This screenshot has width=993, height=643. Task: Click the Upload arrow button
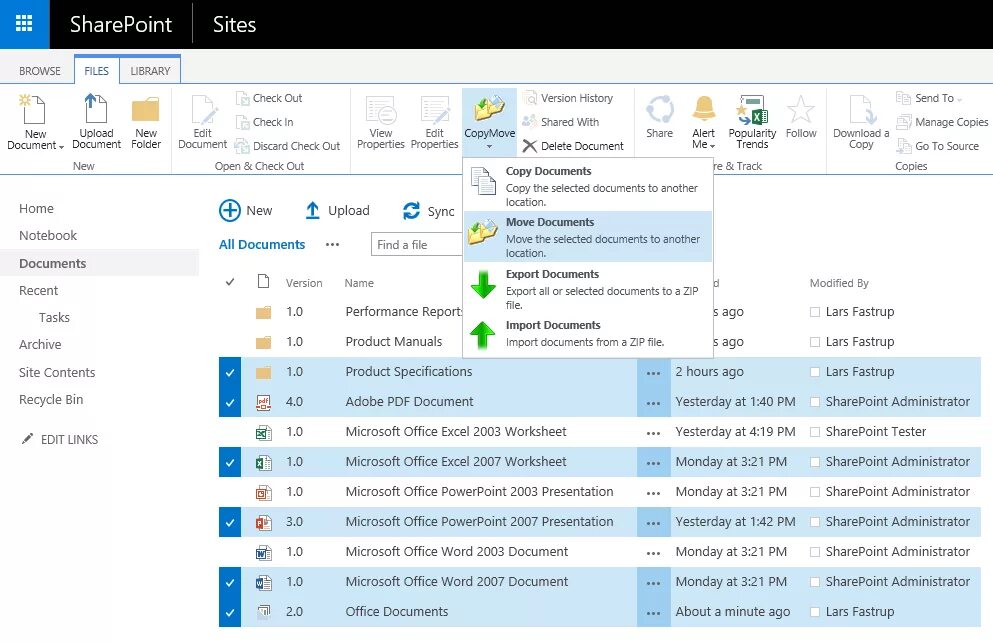click(337, 210)
